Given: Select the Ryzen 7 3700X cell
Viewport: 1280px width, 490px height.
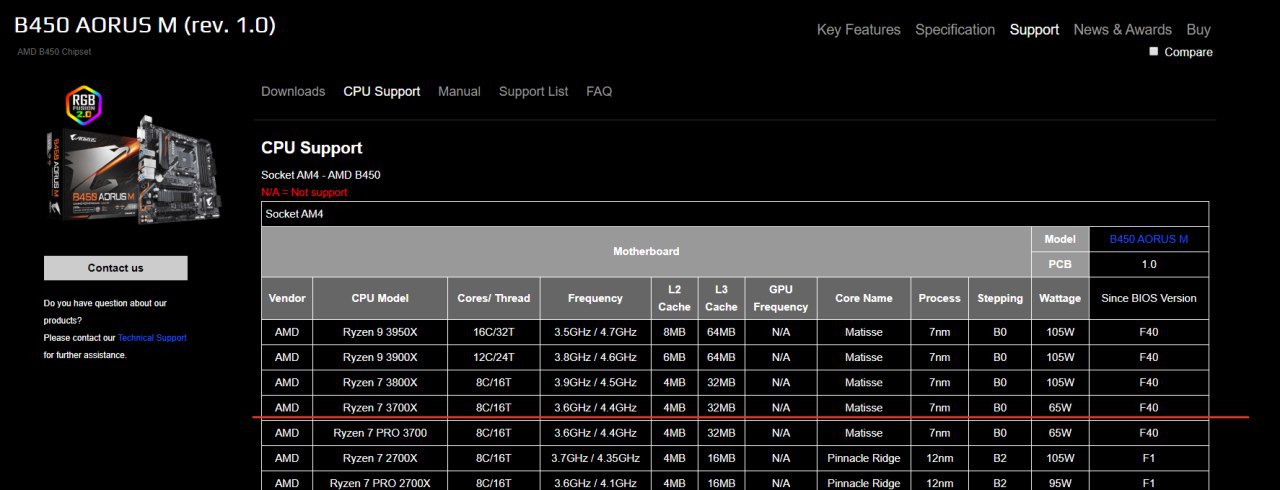Looking at the screenshot, I should [x=380, y=407].
